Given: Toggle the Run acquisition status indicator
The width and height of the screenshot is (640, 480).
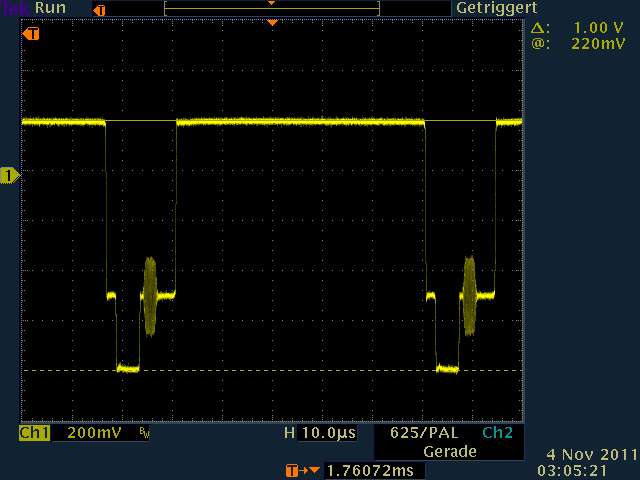Looking at the screenshot, I should pyautogui.click(x=48, y=8).
